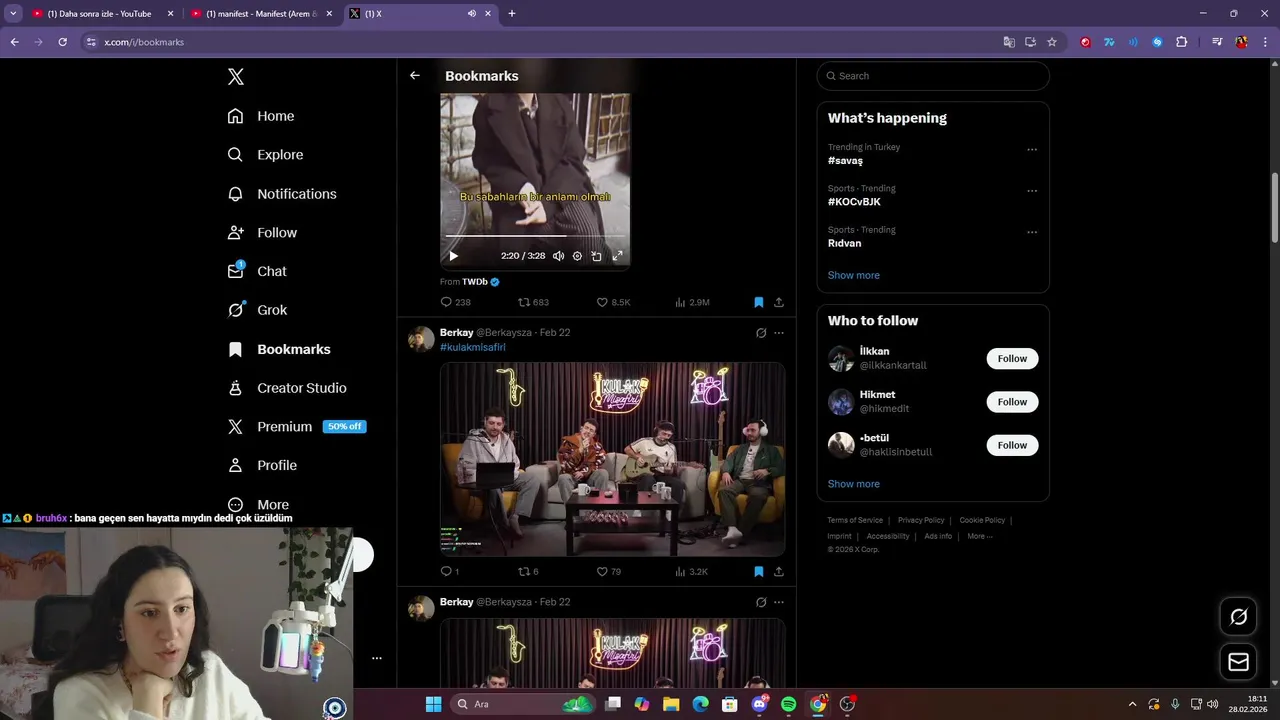Open Notifications in the sidebar
Image resolution: width=1280 pixels, height=720 pixels.
282,194
